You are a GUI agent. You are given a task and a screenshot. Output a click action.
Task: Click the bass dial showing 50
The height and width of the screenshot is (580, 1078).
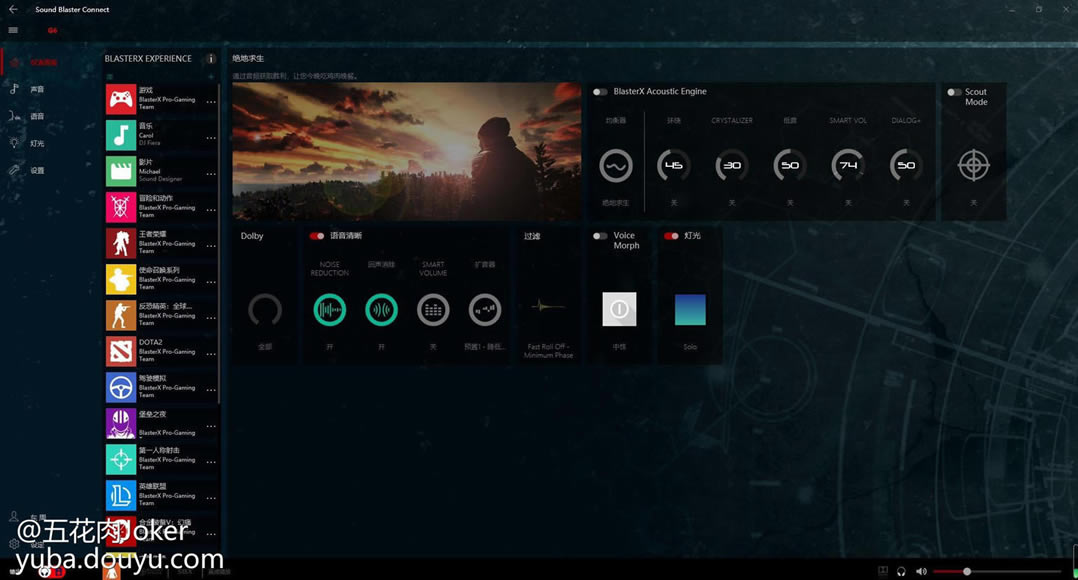click(x=790, y=166)
